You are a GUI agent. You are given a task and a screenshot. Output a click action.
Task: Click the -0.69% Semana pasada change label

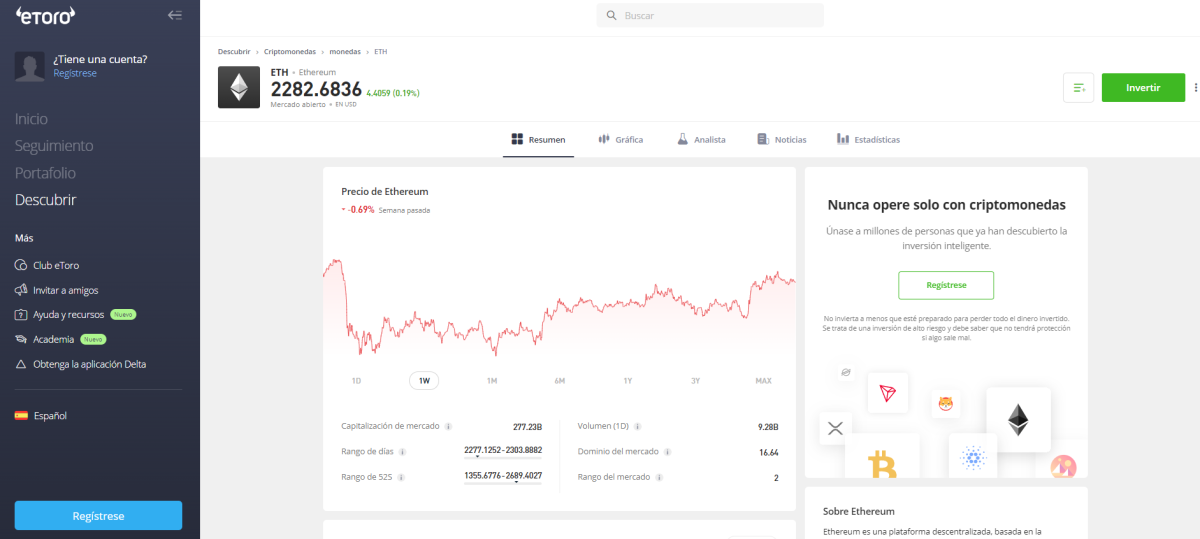pyautogui.click(x=386, y=210)
